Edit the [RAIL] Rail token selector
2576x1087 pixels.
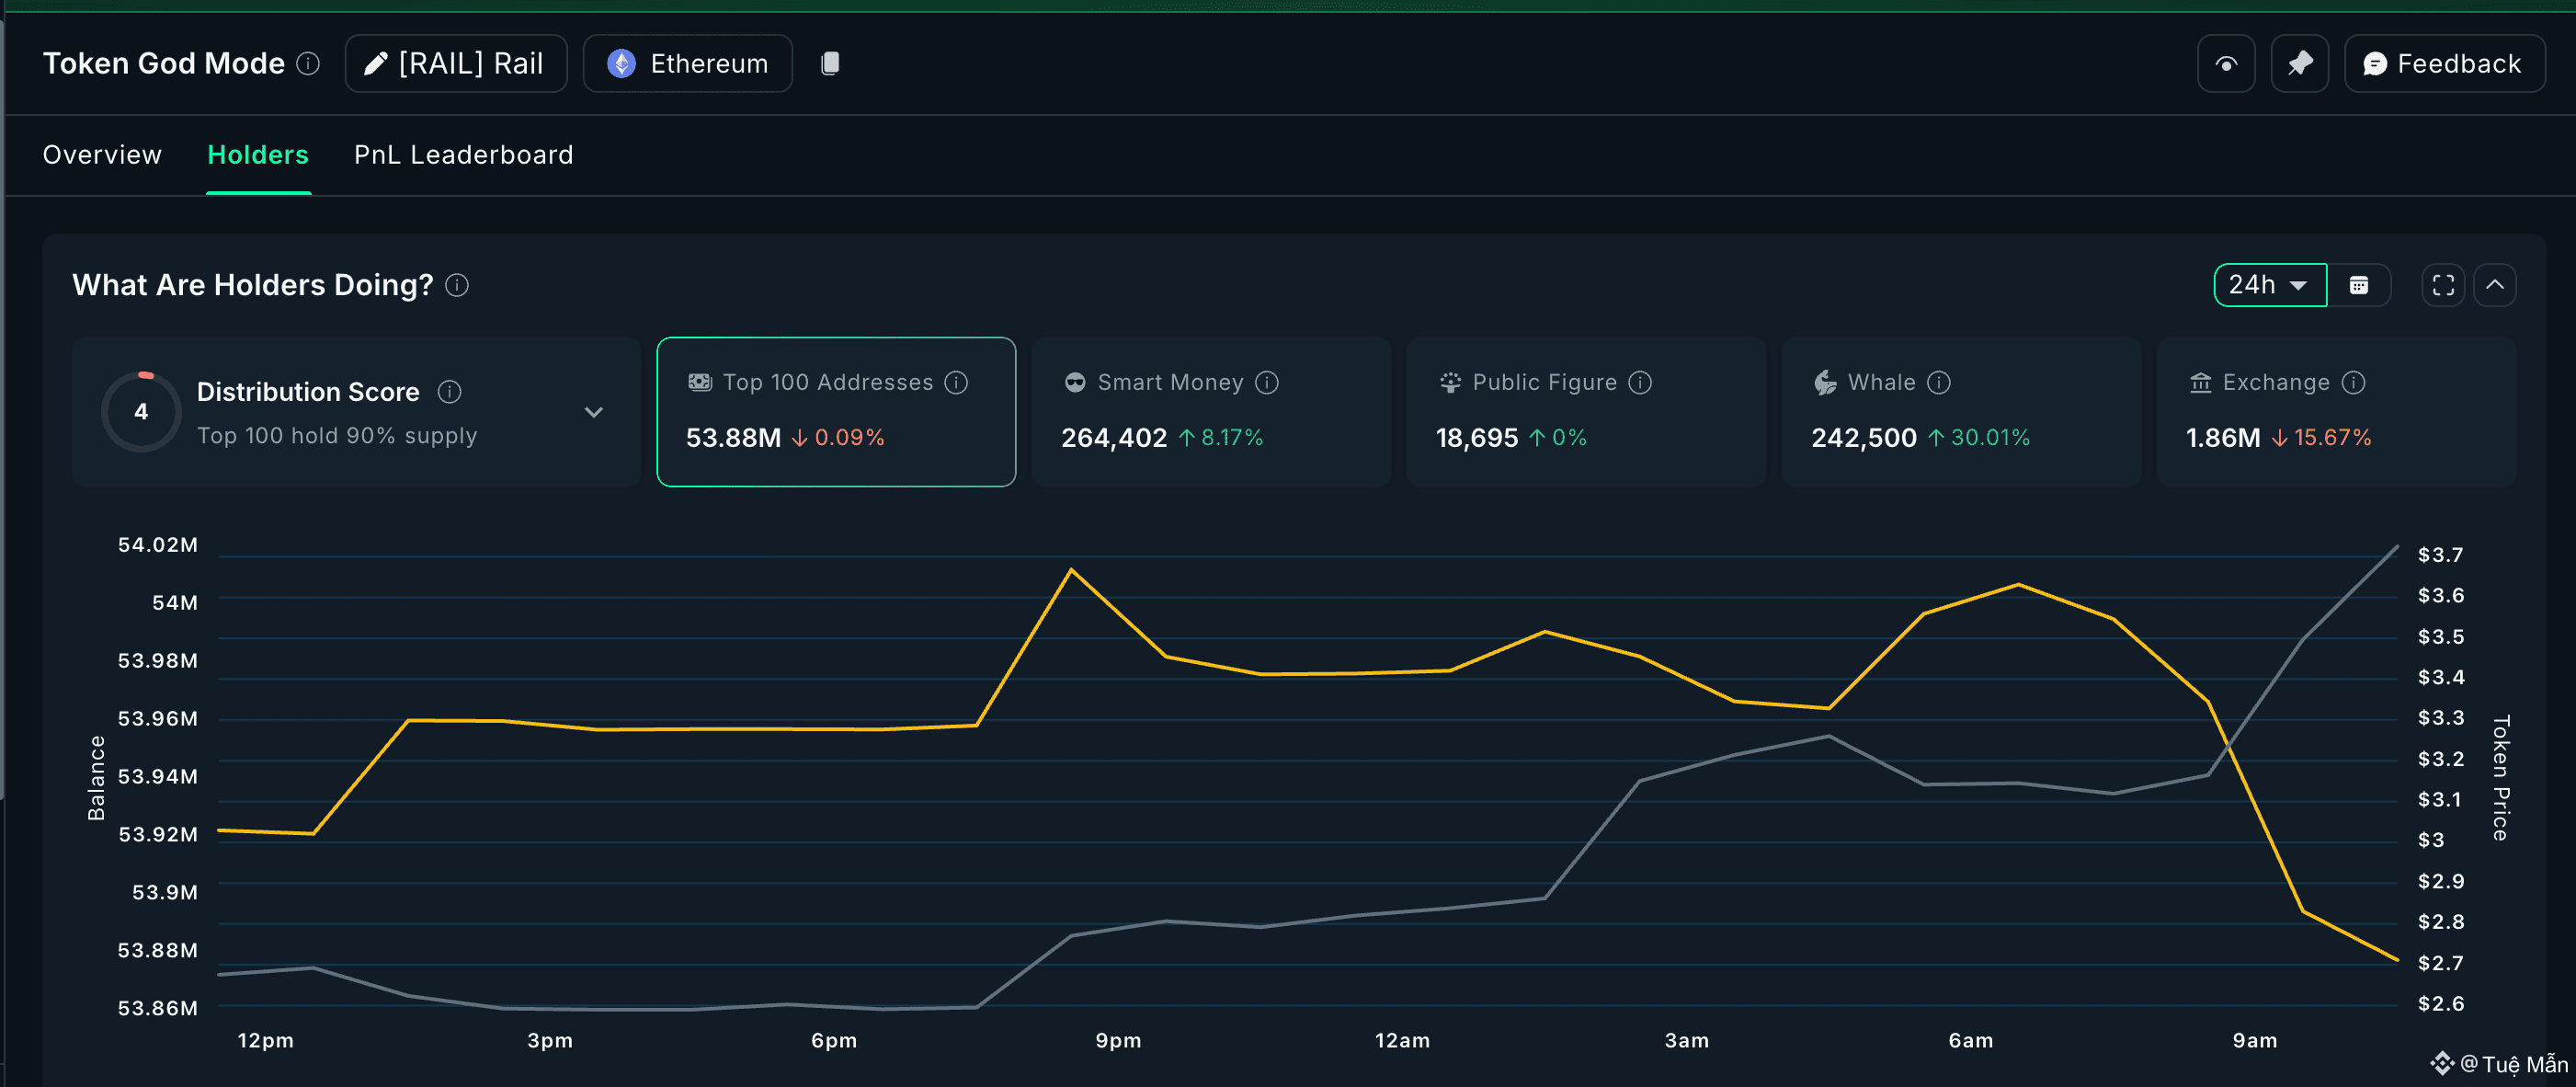coord(456,63)
